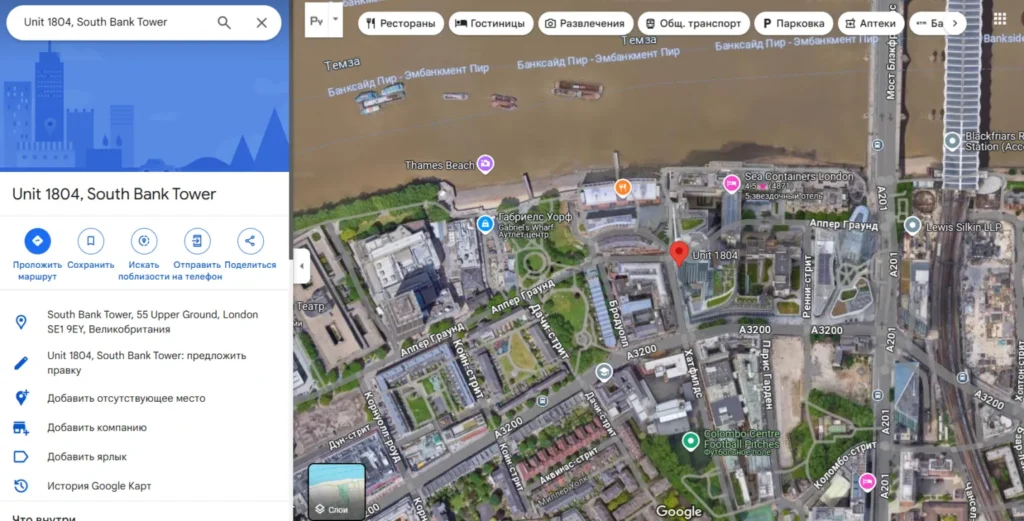
Task: Collapse the side panel with arrow
Action: click(x=302, y=266)
